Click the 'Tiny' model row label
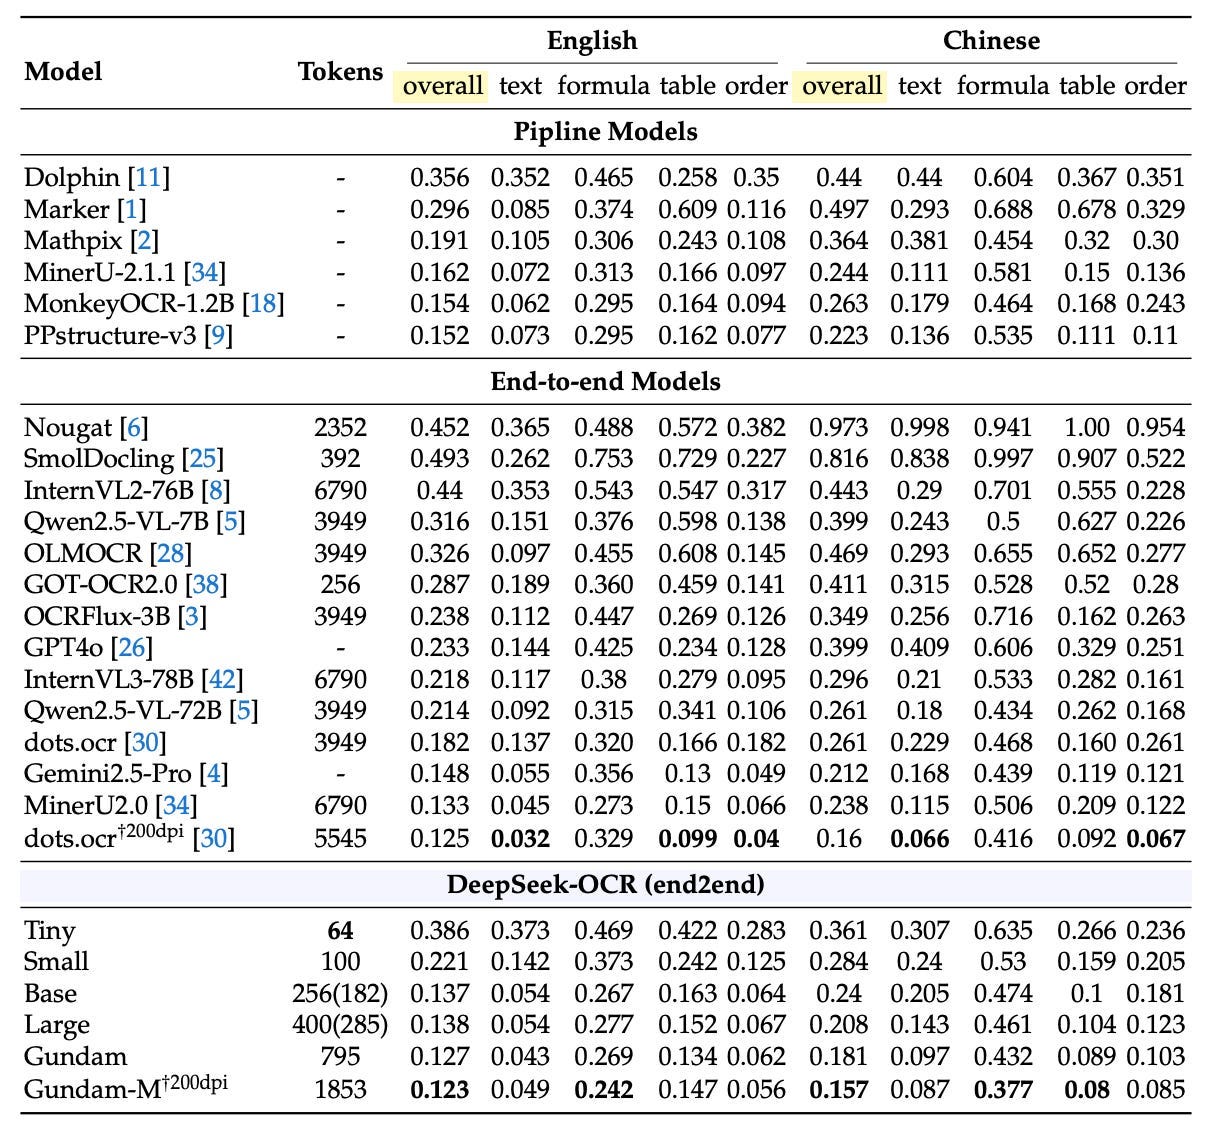Image resolution: width=1212 pixels, height=1144 pixels. tap(50, 931)
